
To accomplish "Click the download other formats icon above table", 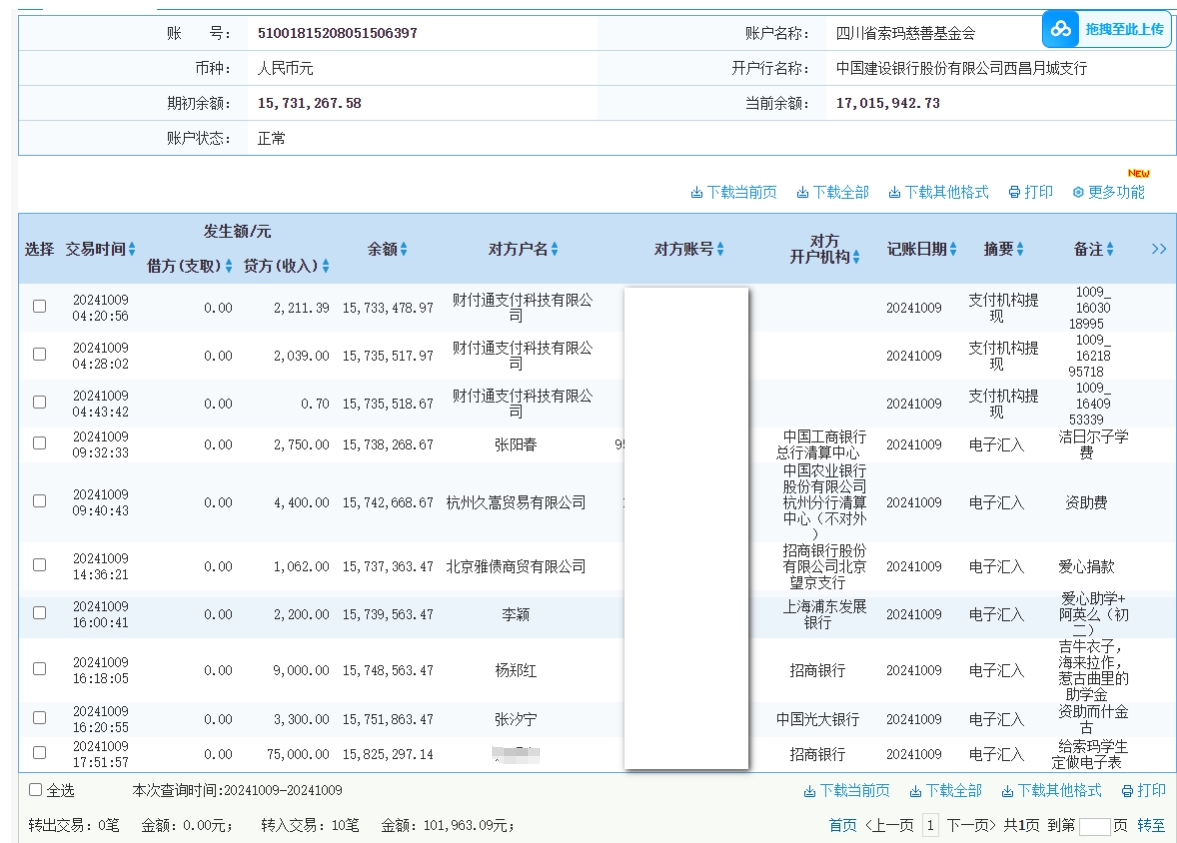I will [894, 193].
